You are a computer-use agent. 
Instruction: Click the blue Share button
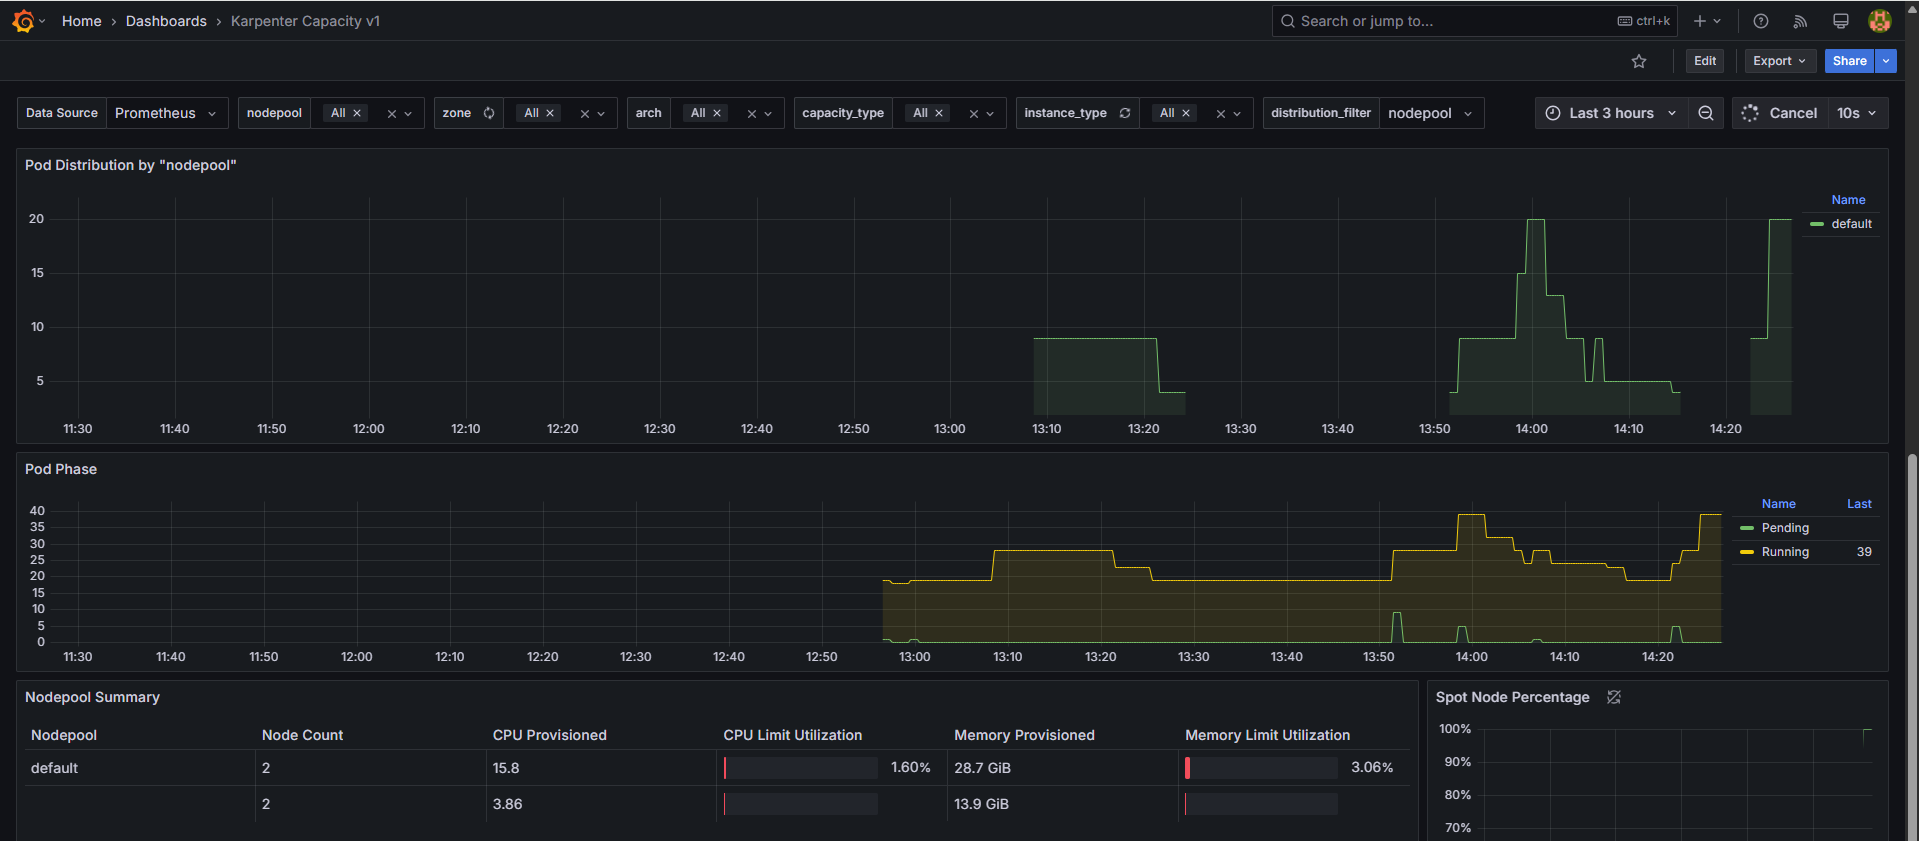coord(1849,61)
